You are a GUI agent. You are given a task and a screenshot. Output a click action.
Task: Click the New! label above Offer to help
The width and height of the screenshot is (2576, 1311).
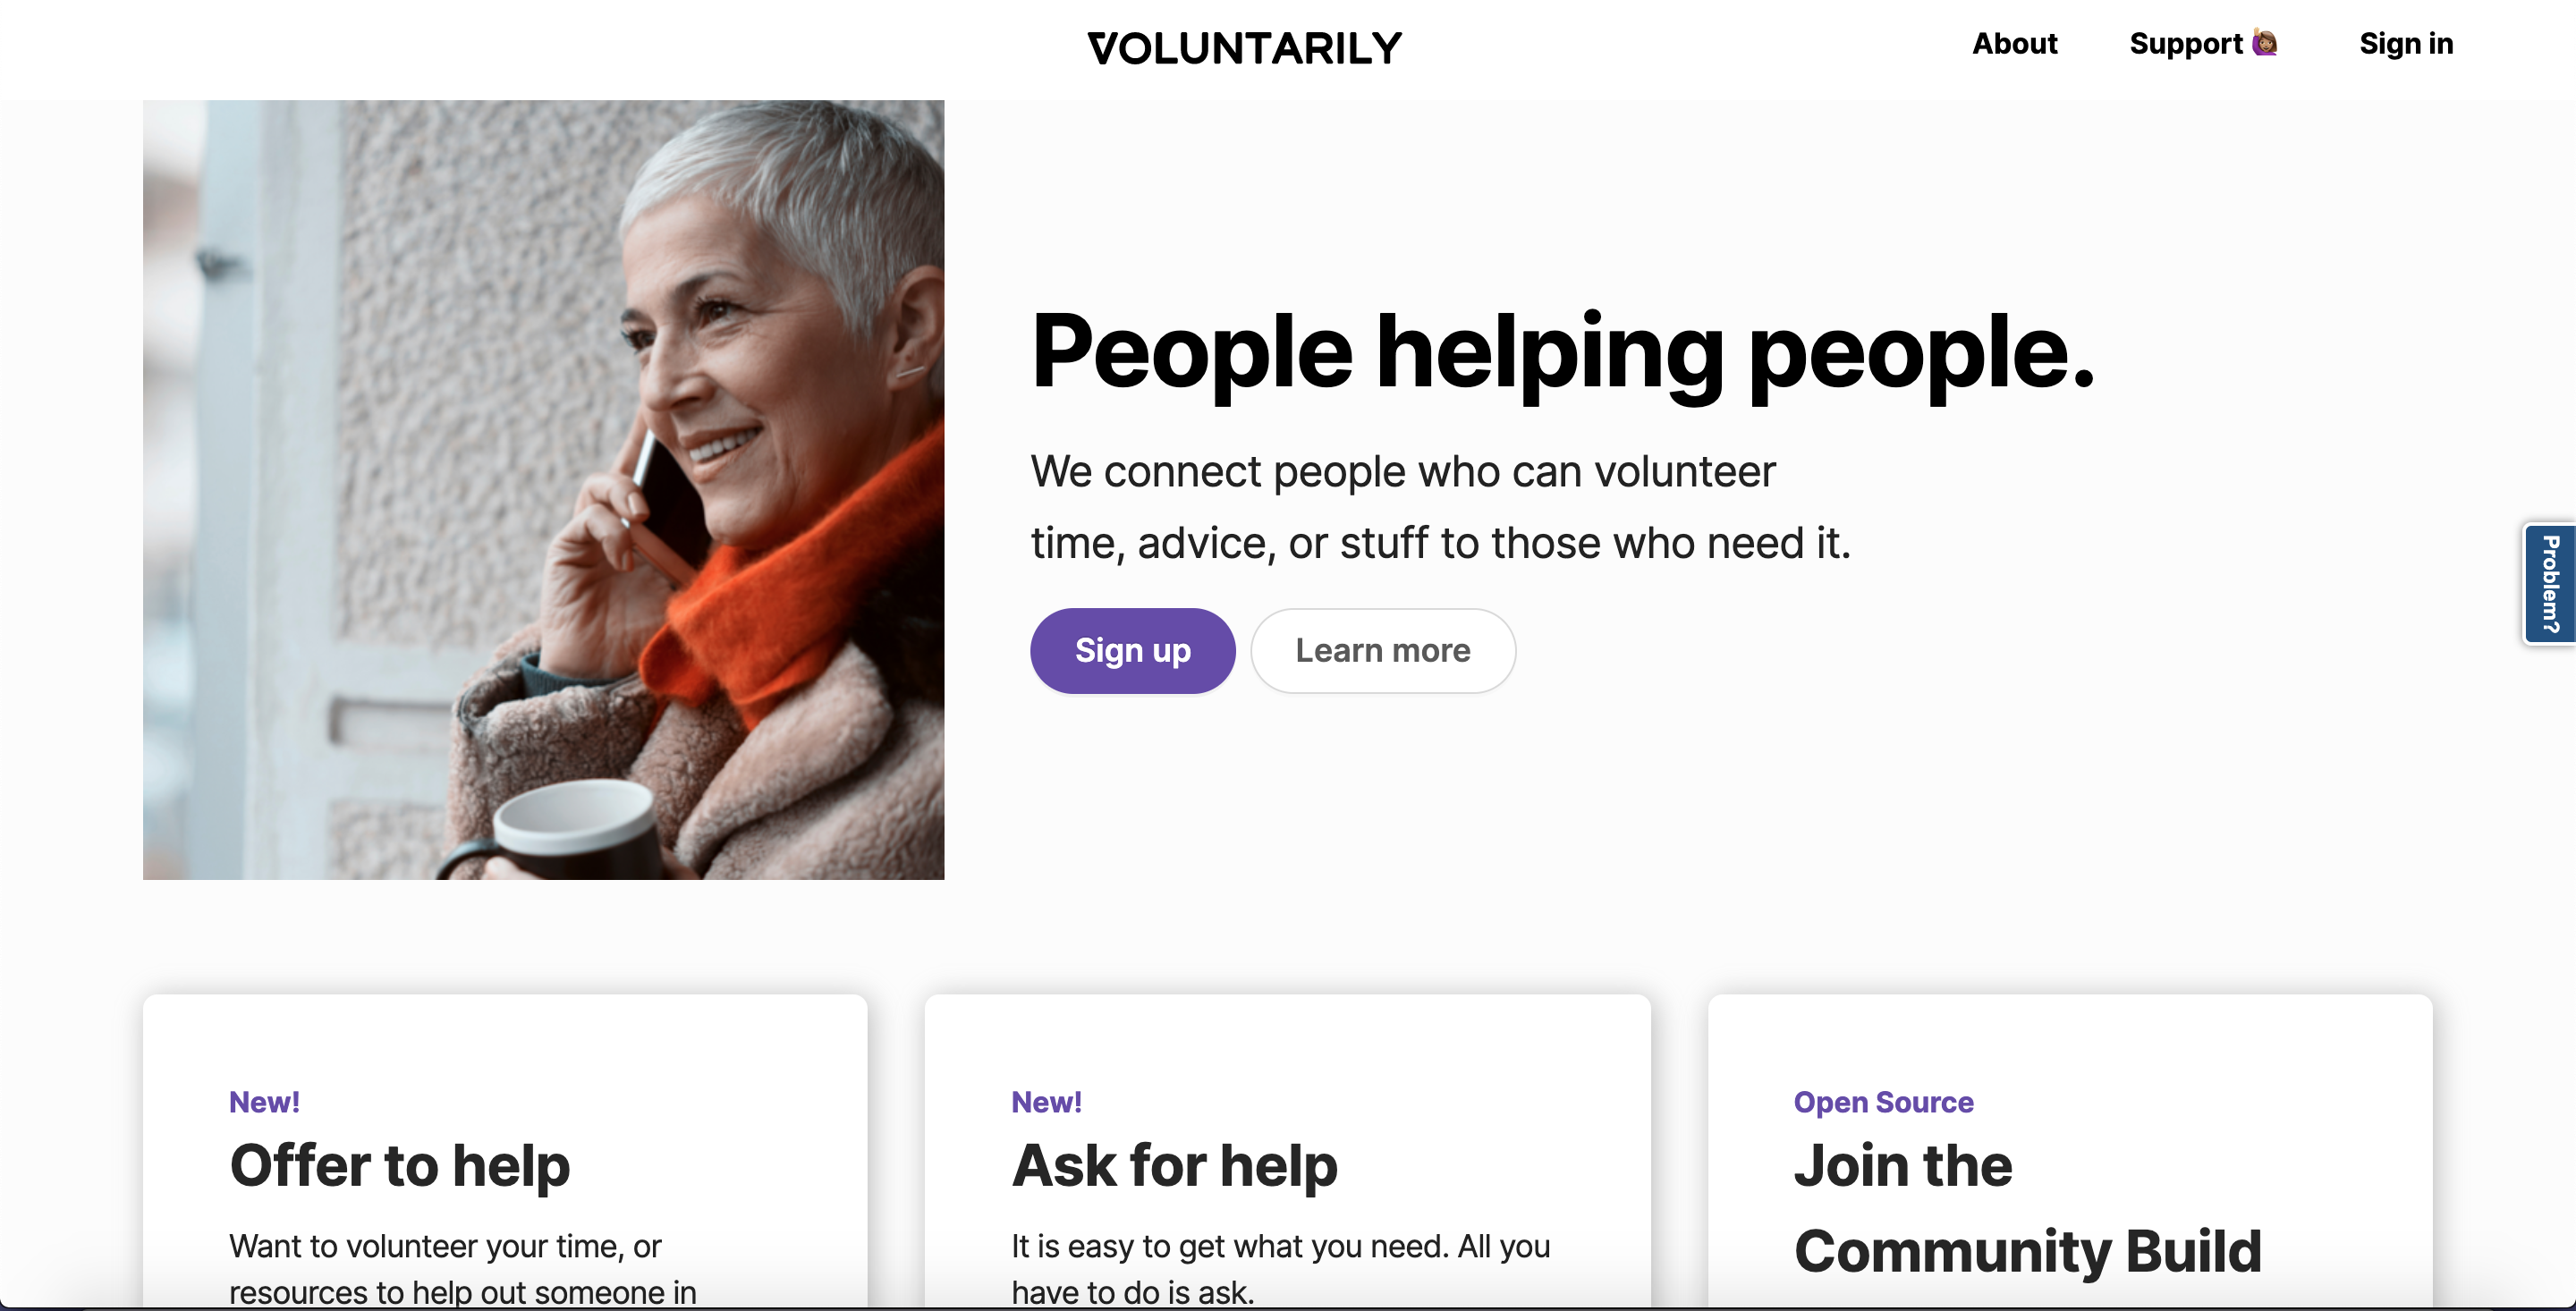pos(264,1102)
